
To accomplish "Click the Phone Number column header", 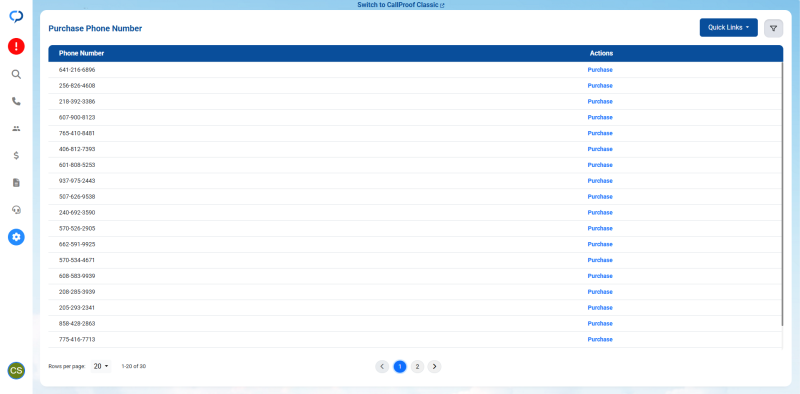I will 82,53.
